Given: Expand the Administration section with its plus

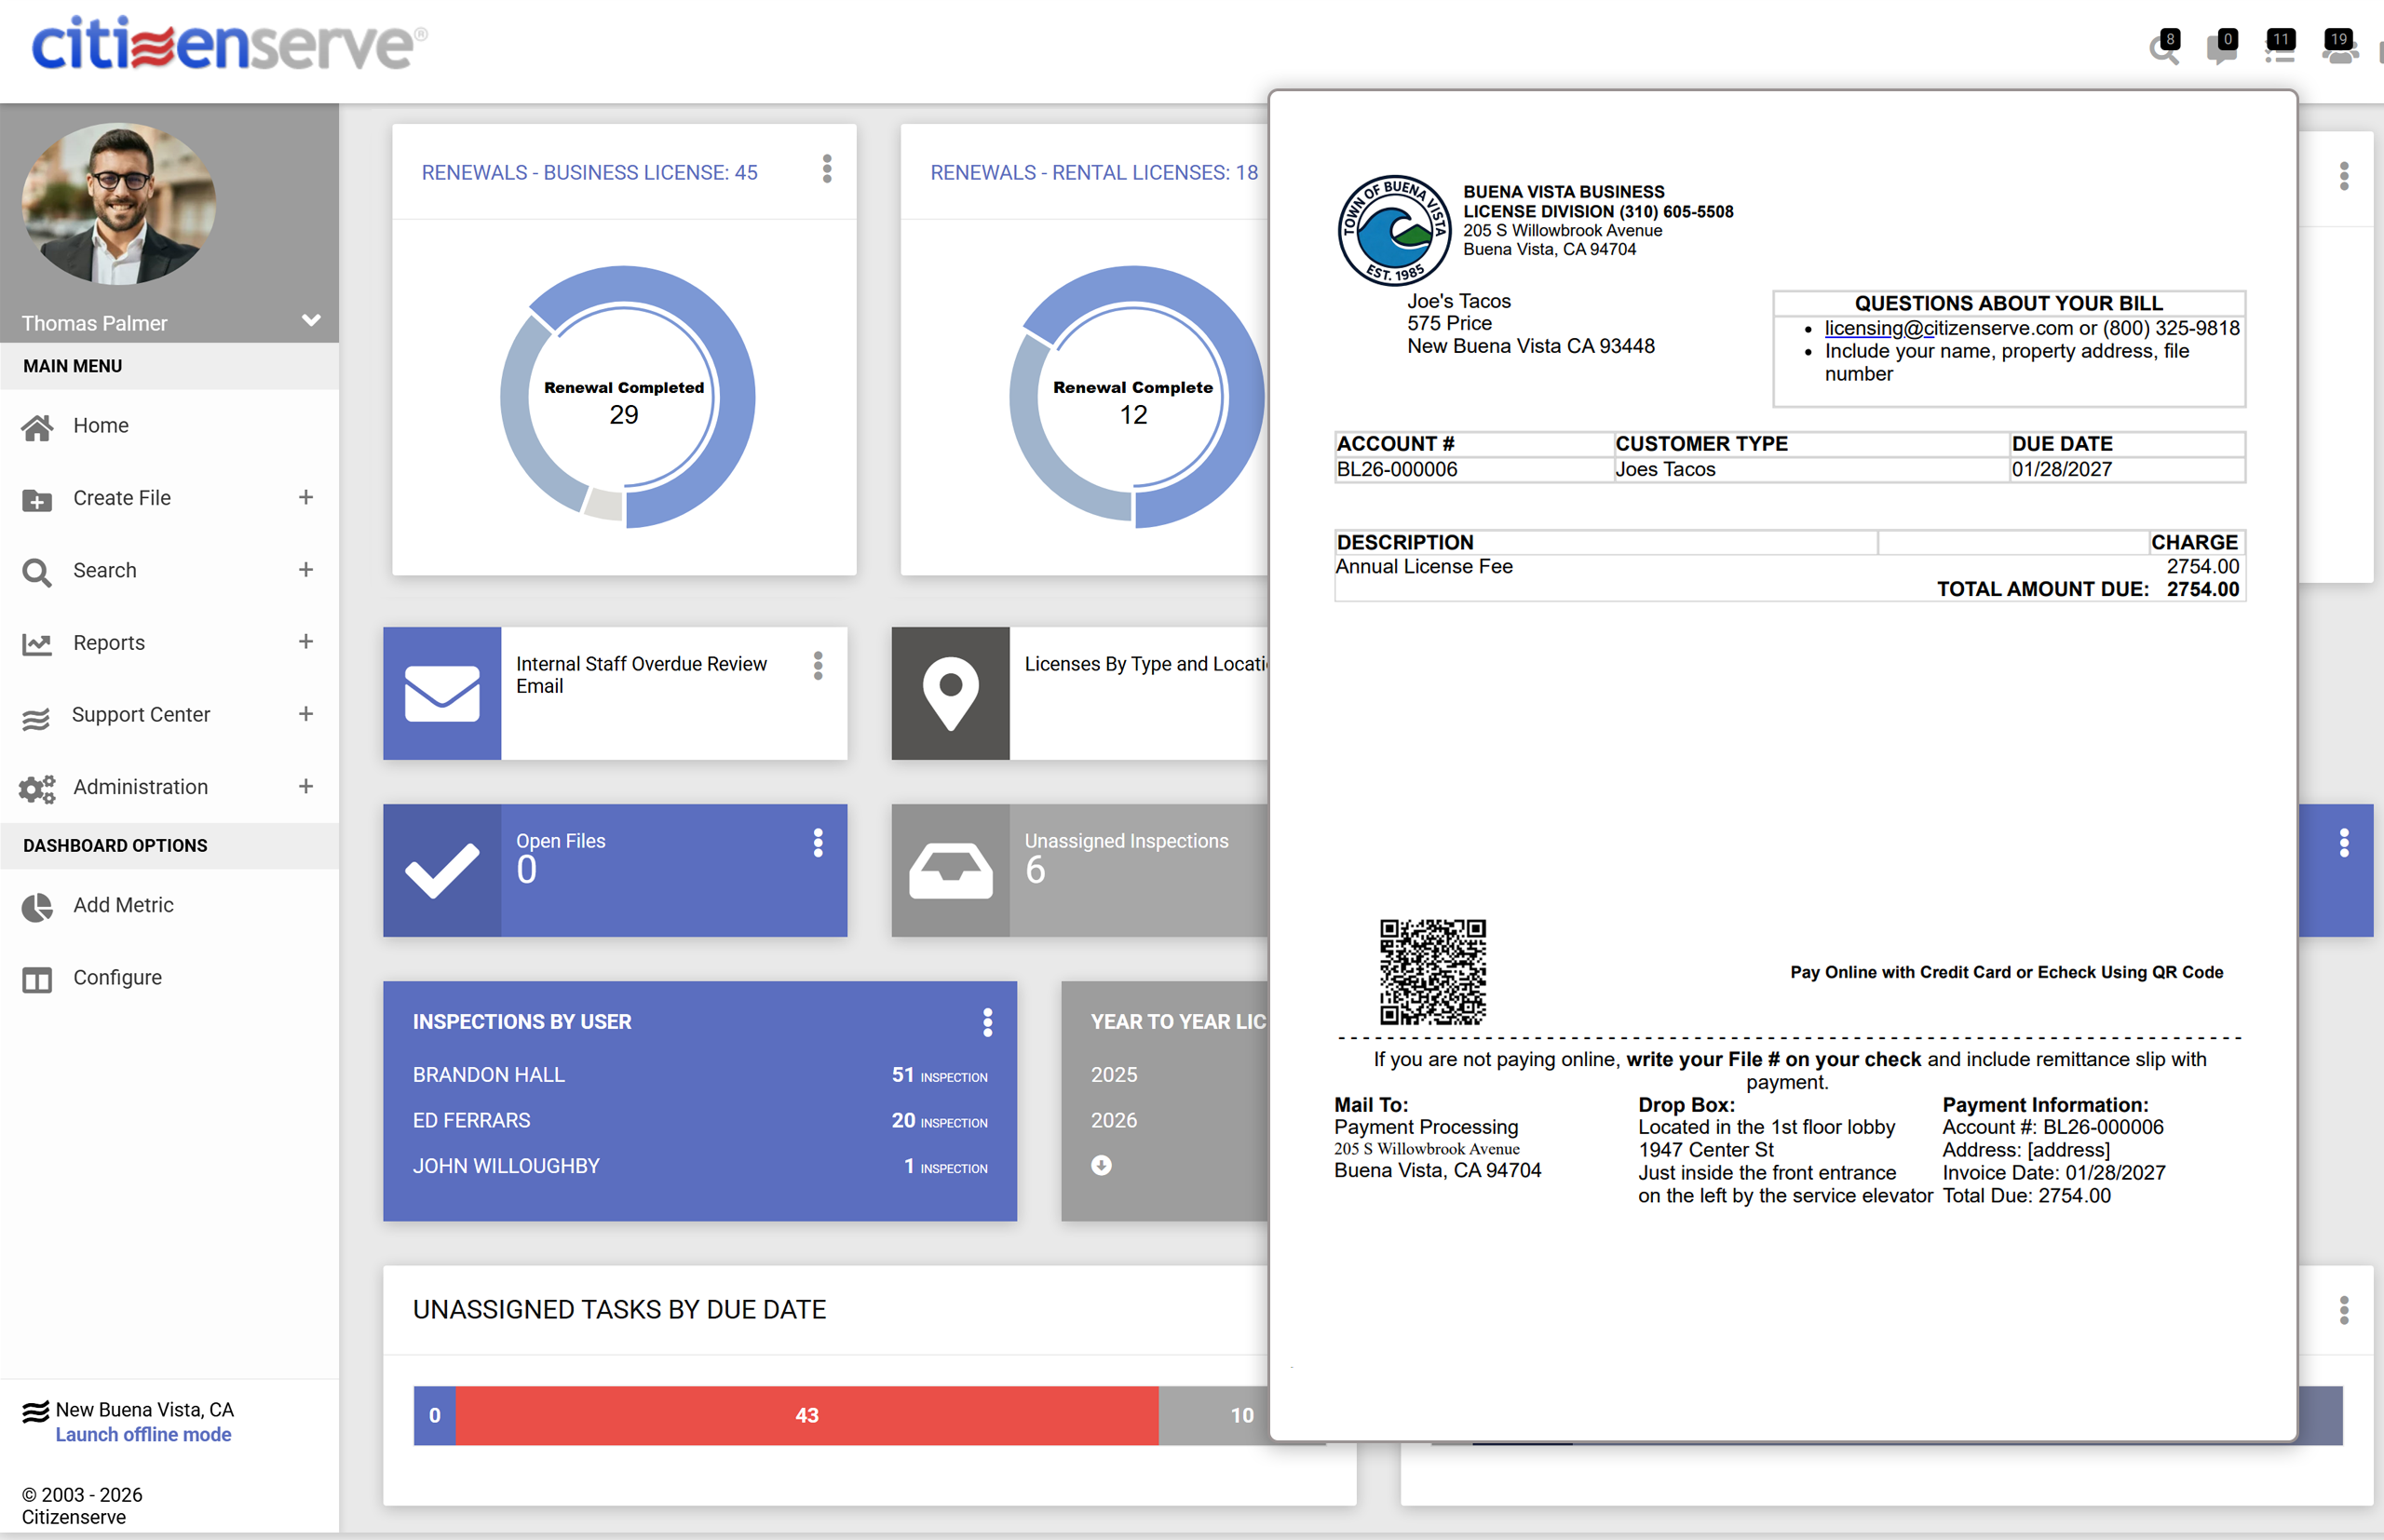Looking at the screenshot, I should 306,787.
